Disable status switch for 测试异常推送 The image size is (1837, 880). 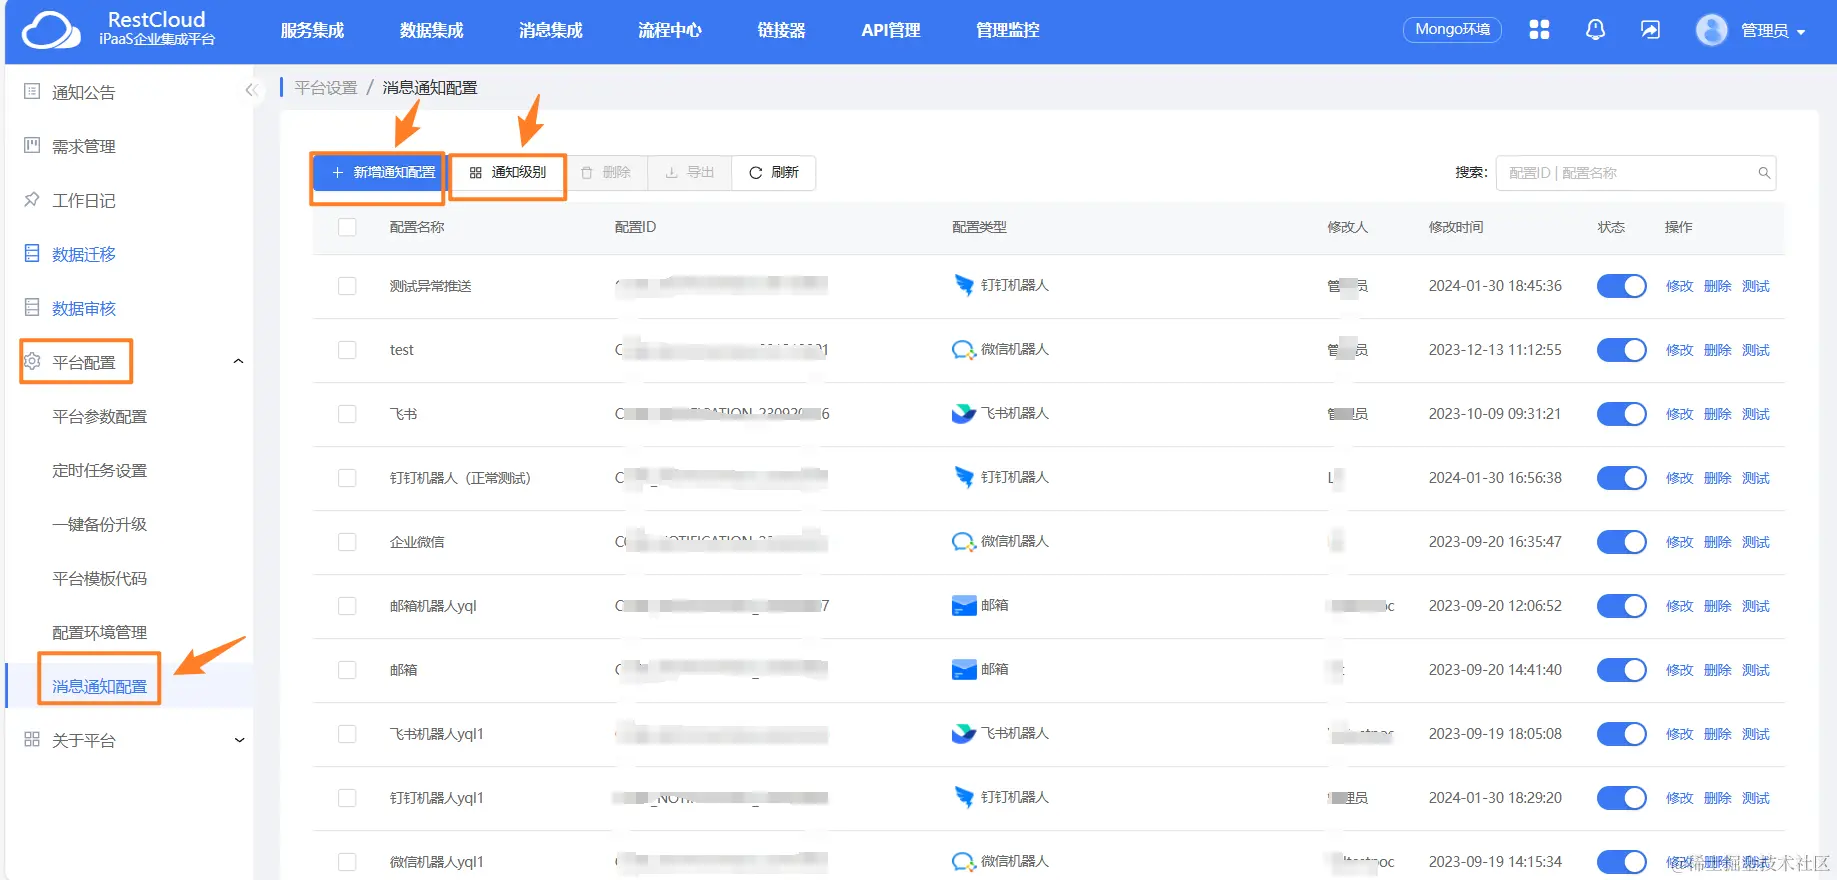coord(1621,286)
